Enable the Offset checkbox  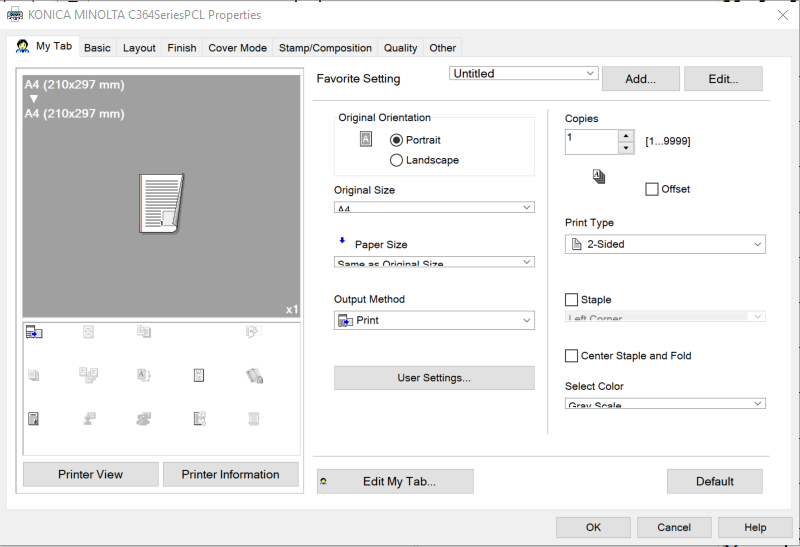pyautogui.click(x=652, y=189)
